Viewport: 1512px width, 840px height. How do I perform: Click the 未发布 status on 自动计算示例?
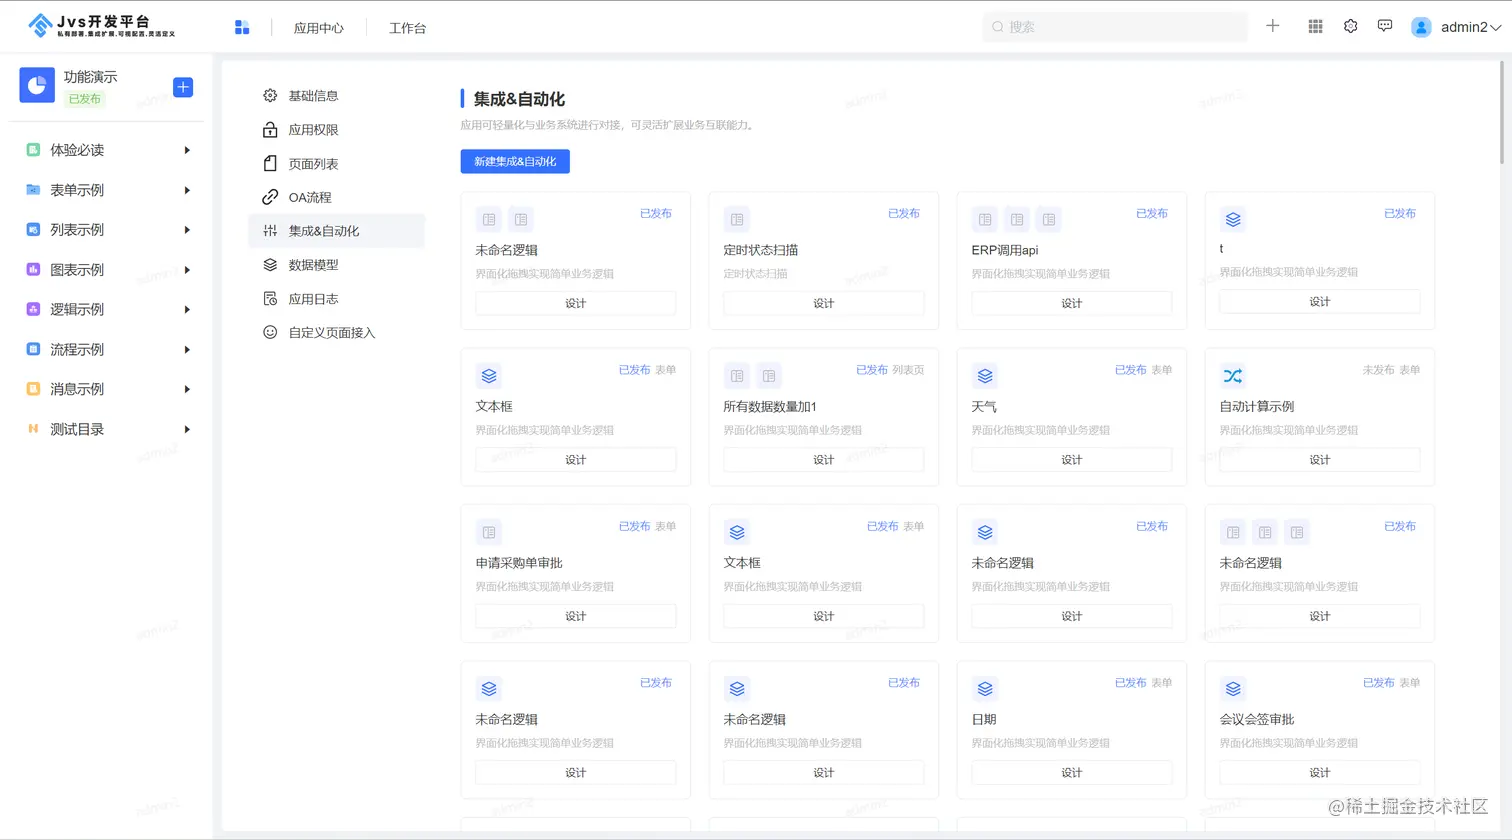1378,370
